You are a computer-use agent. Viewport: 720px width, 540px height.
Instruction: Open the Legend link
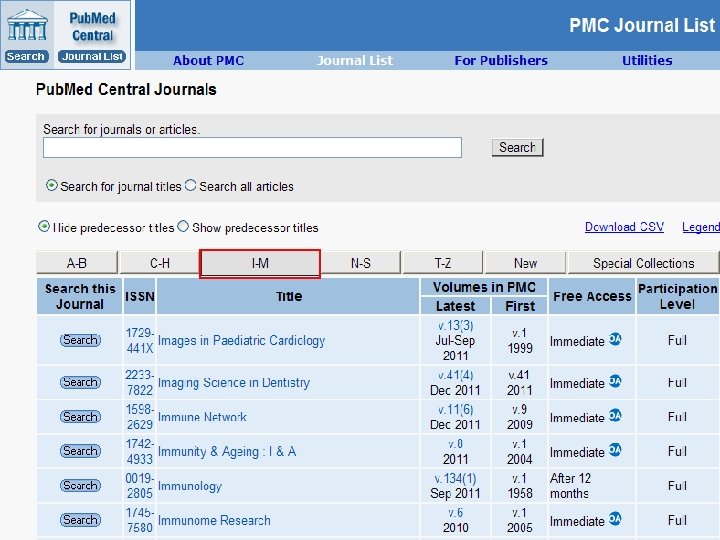click(x=701, y=227)
